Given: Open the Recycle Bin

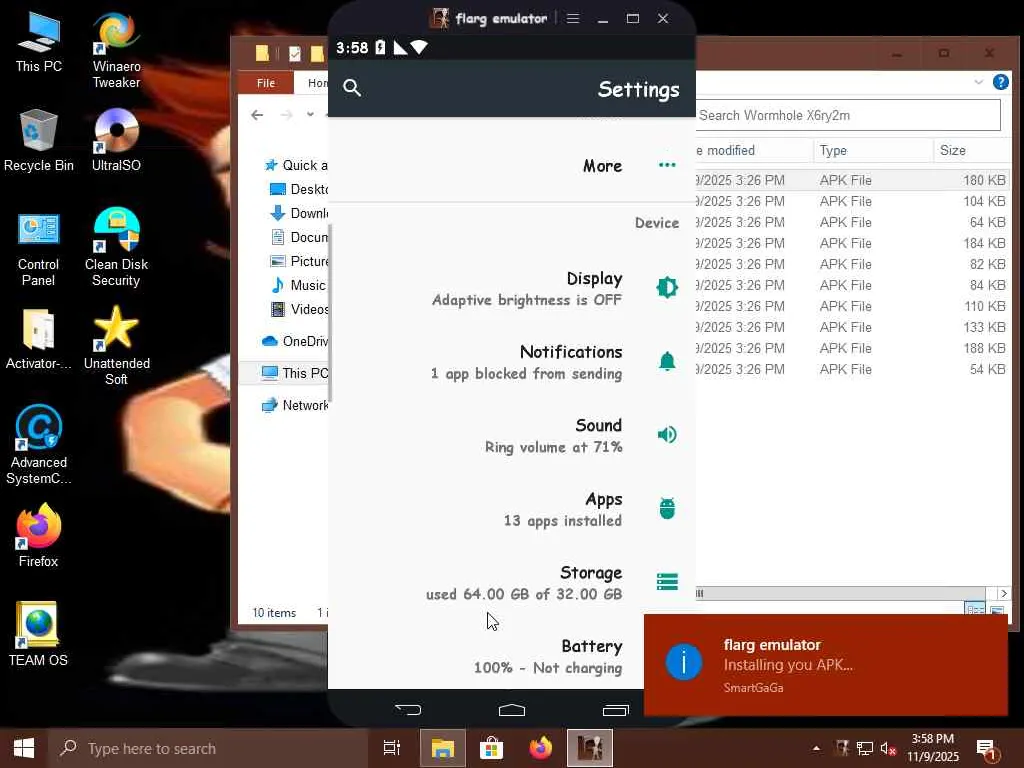Looking at the screenshot, I should [39, 141].
